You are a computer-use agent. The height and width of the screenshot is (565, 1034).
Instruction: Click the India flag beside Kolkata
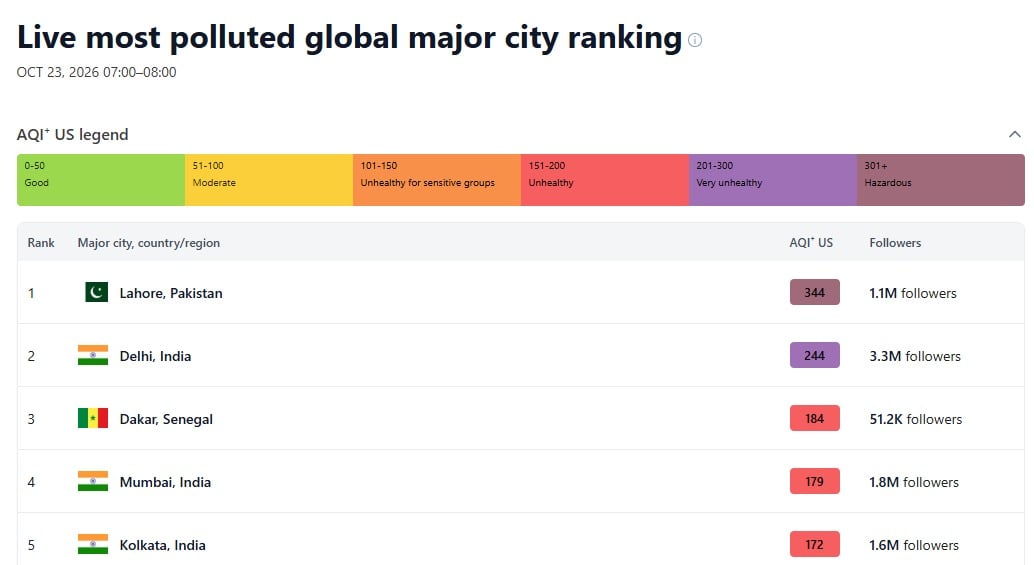click(x=92, y=545)
